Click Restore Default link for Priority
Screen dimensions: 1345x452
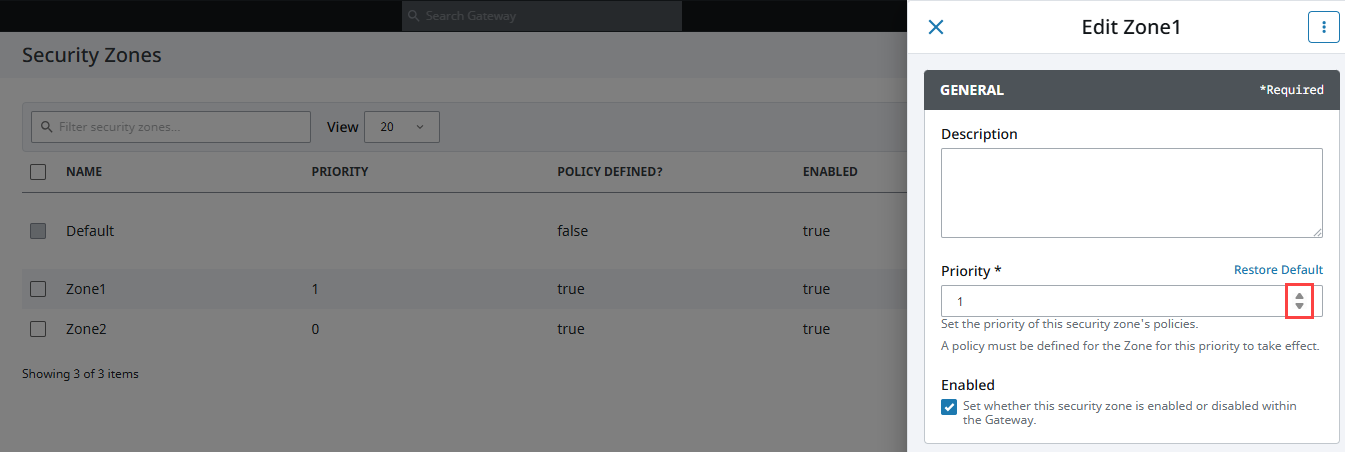pos(1278,270)
